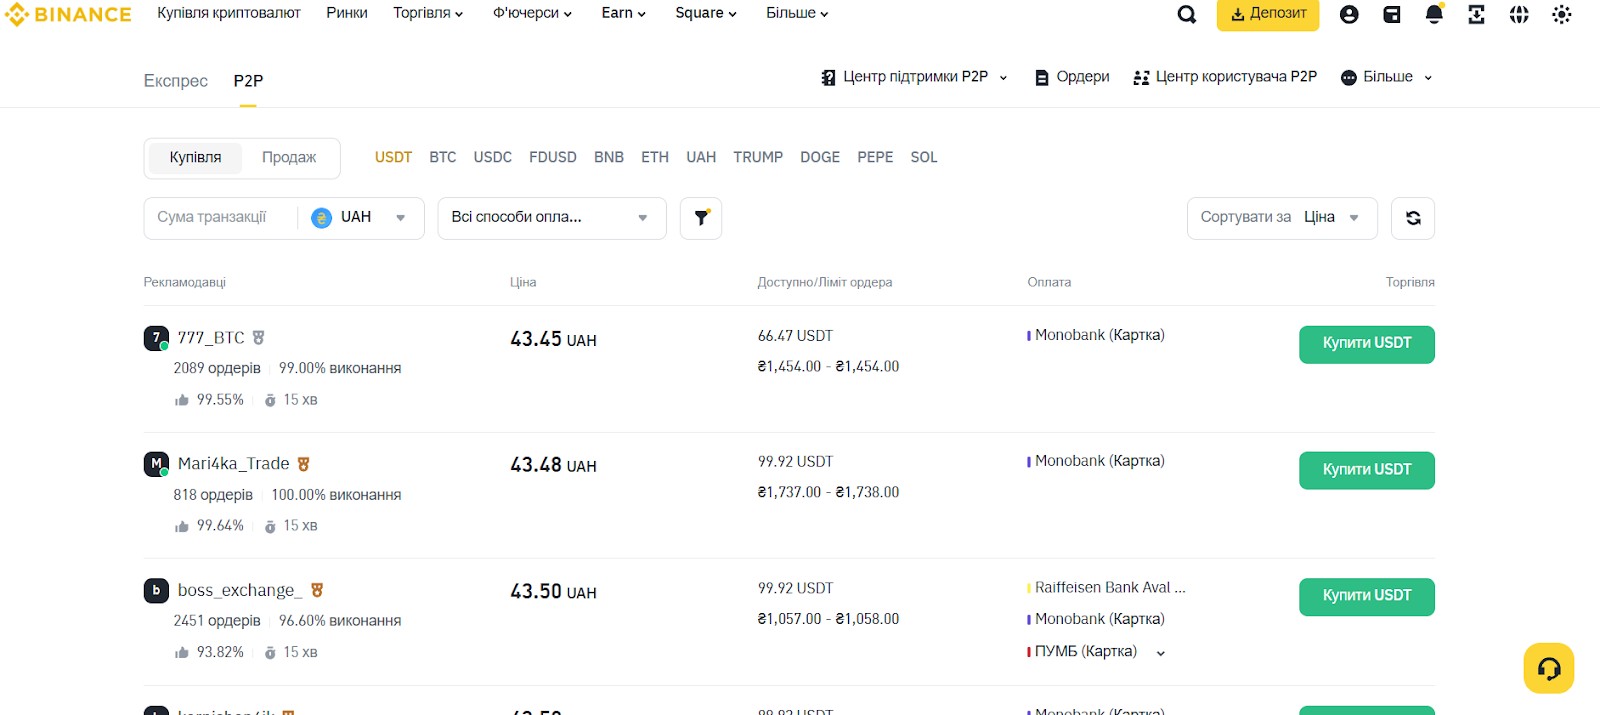Expand the Торгівля menu
The image size is (1600, 715).
tap(428, 13)
